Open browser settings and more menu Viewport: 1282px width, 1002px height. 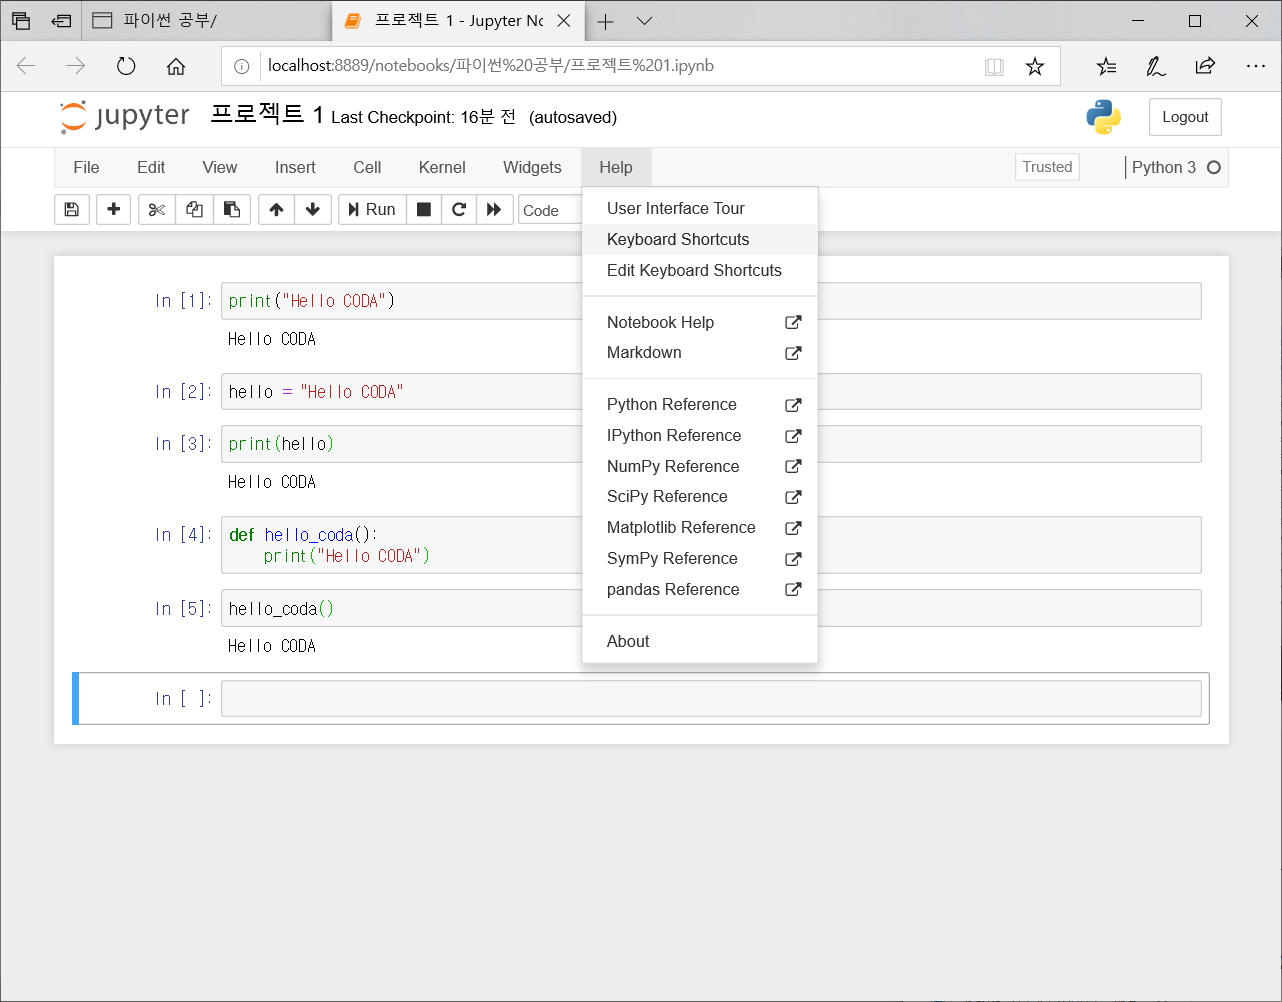[x=1256, y=67]
